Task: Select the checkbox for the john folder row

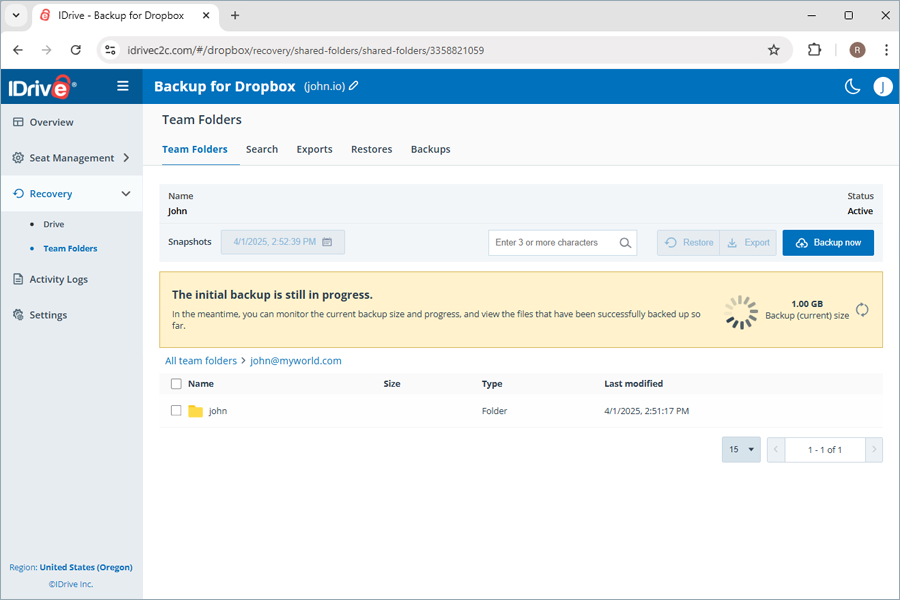Action: tap(176, 410)
